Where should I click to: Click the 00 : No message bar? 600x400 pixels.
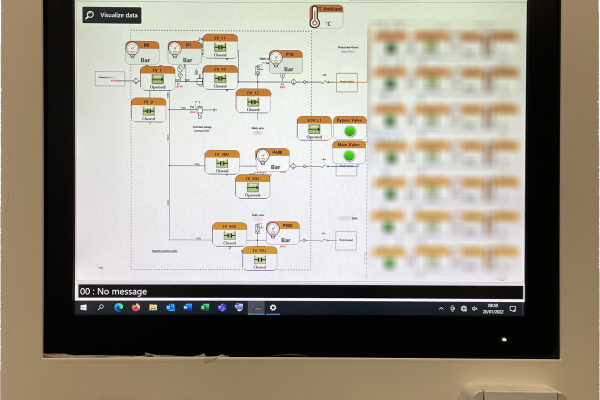[300, 292]
